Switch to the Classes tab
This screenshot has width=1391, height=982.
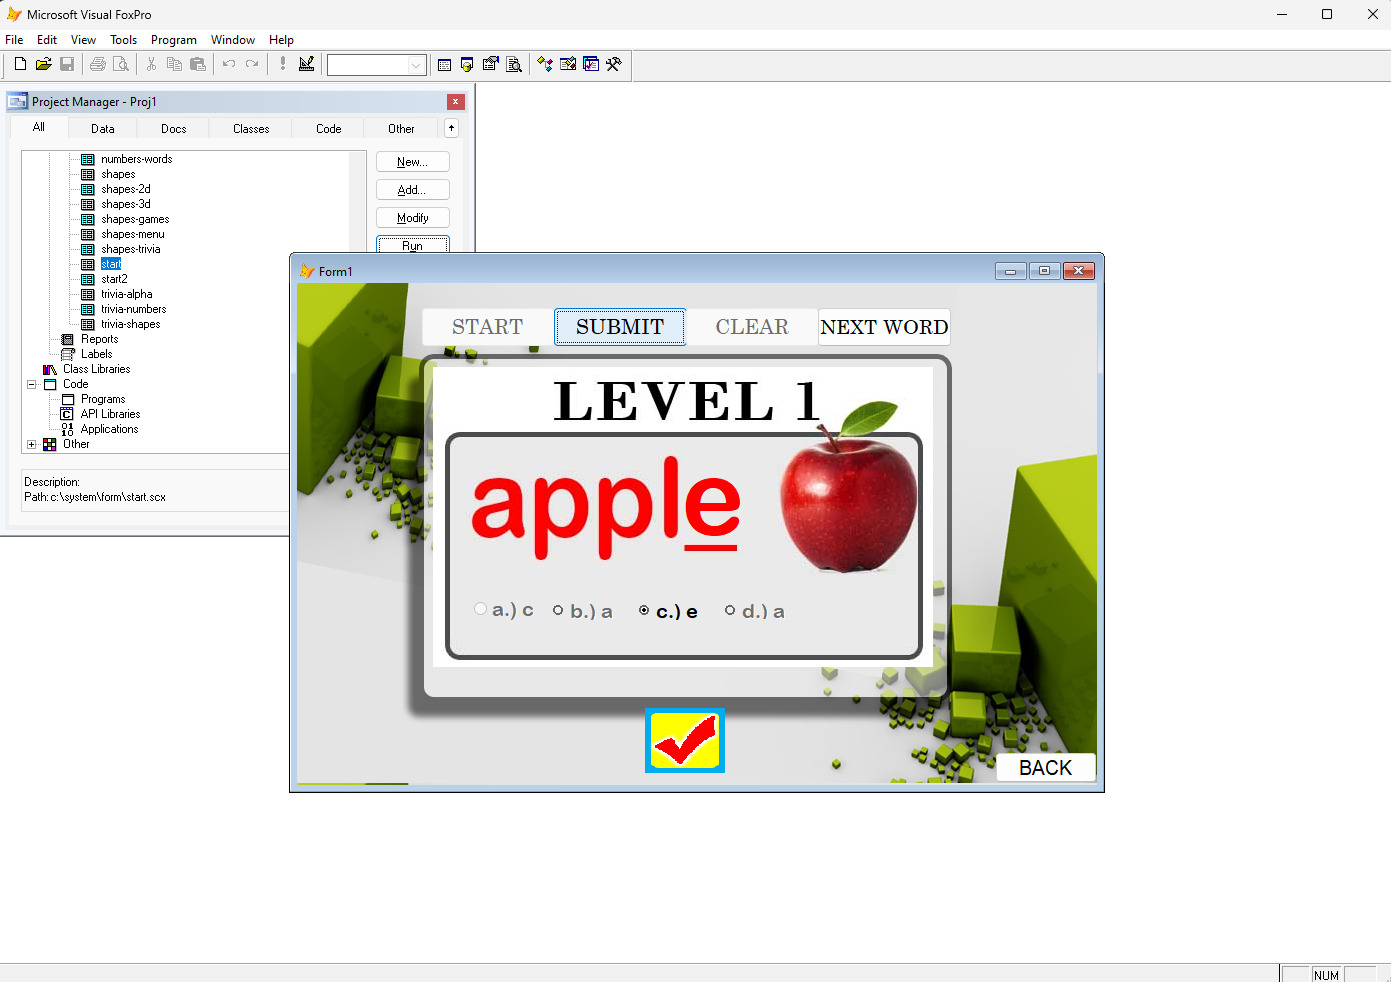(251, 129)
